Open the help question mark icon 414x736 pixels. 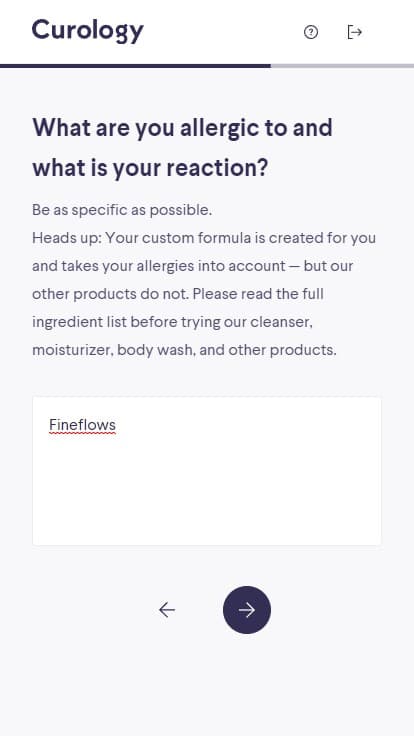coord(311,32)
